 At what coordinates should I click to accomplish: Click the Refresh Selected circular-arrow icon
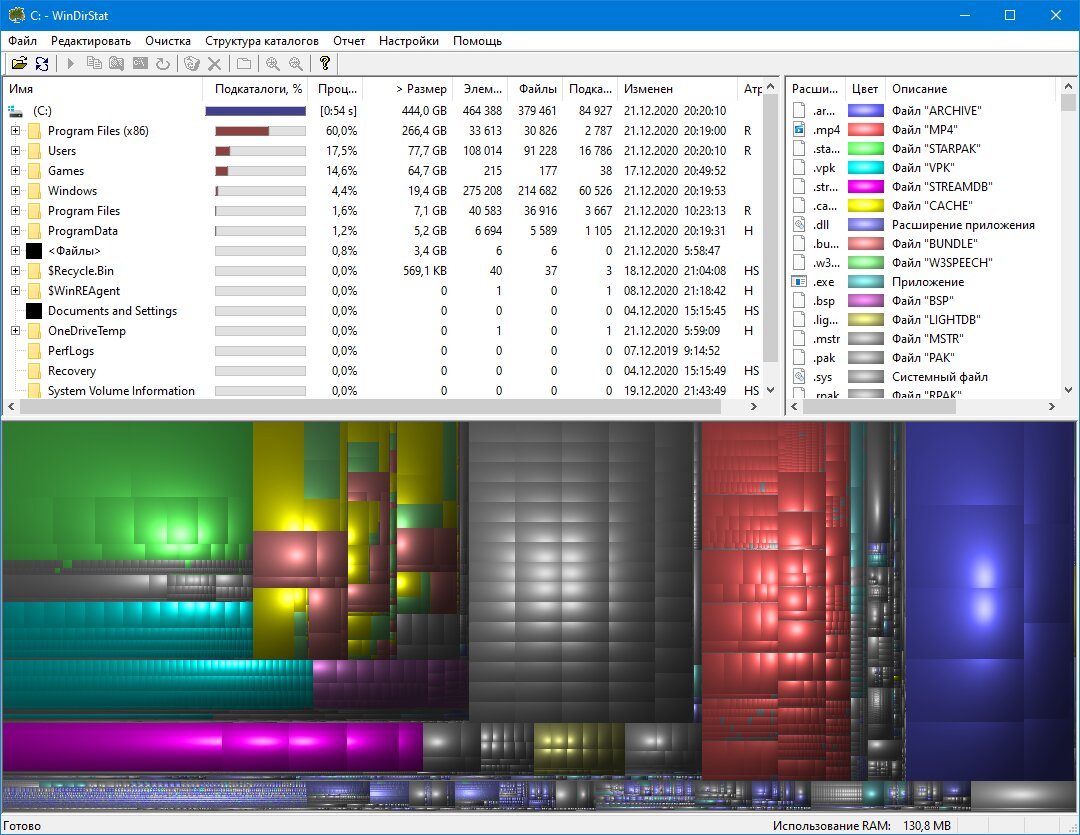tap(163, 63)
